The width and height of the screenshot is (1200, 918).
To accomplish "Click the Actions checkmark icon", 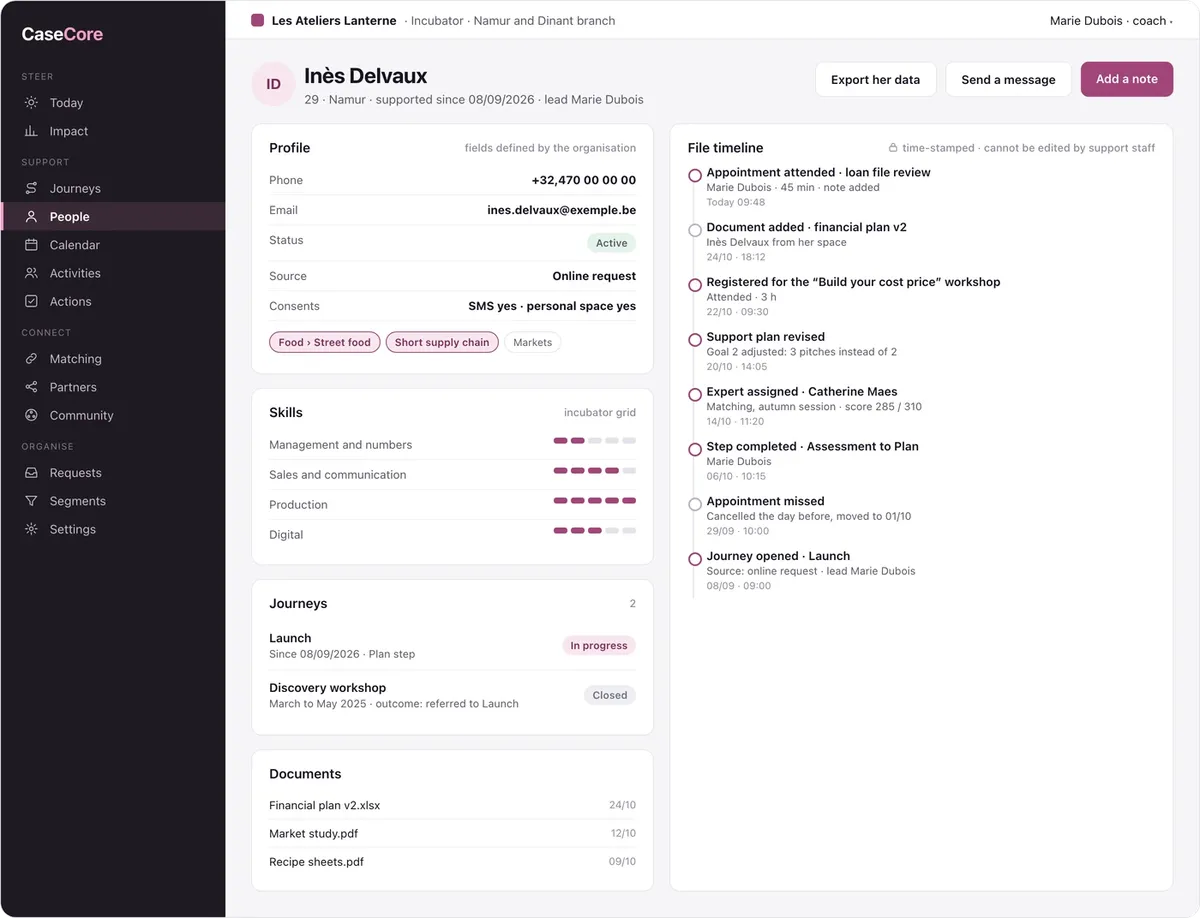I will click(32, 301).
